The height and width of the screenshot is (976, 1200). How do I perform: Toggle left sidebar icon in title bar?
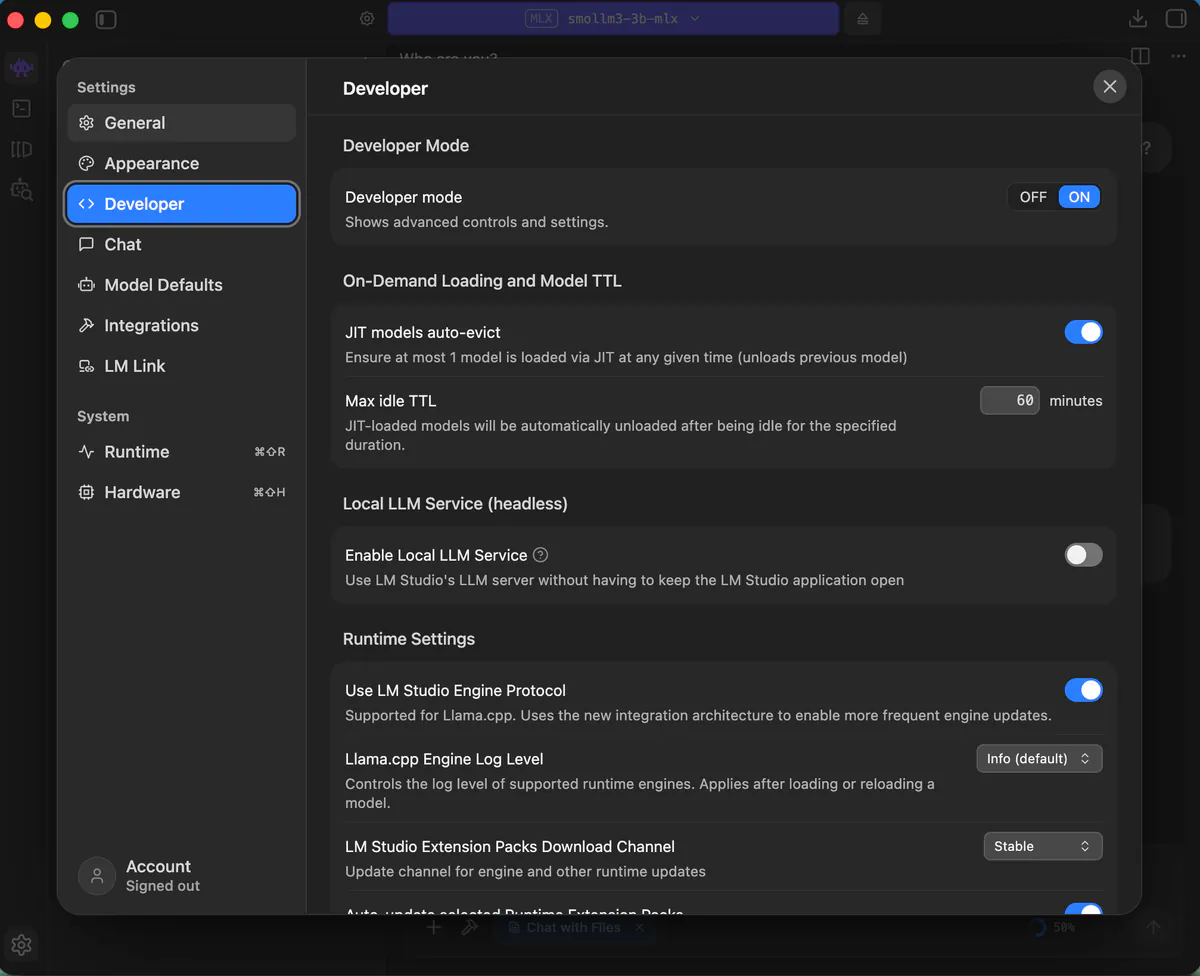[106, 19]
